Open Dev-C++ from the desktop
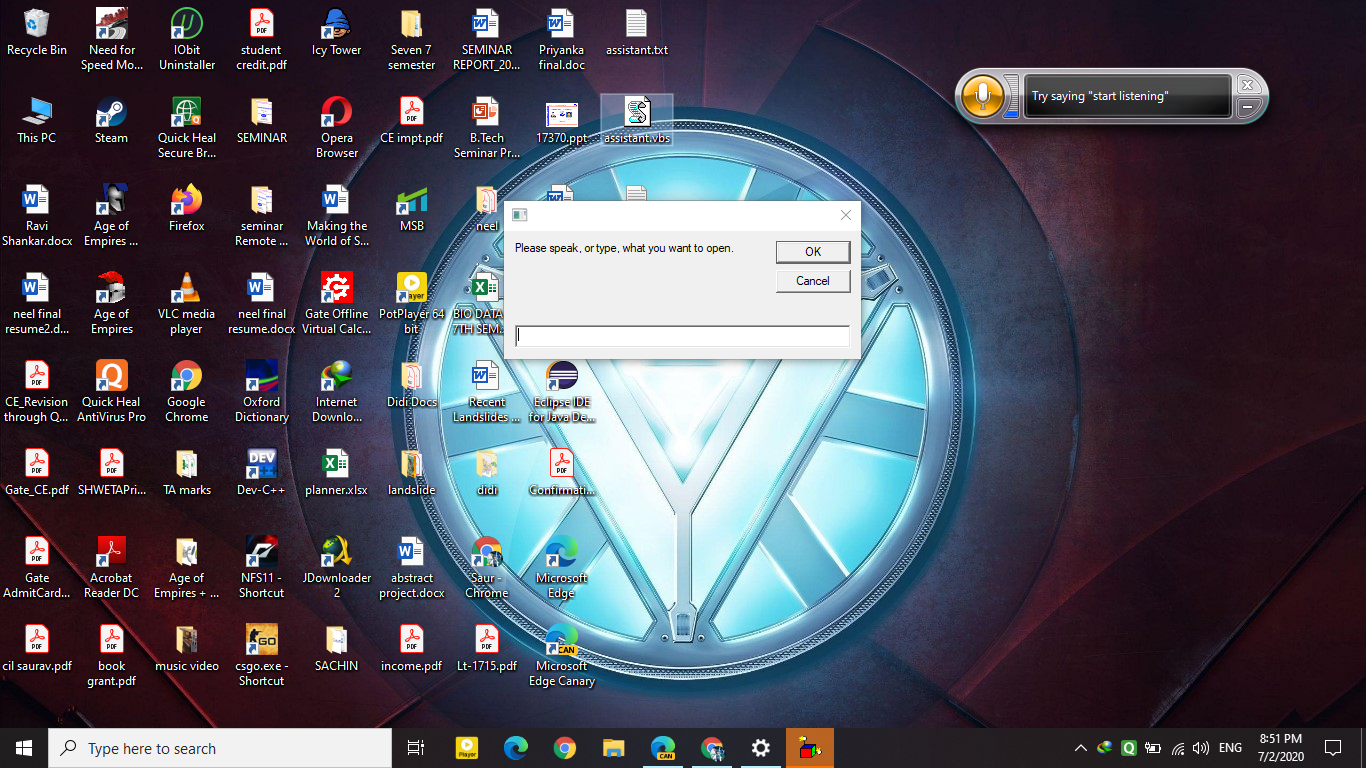The height and width of the screenshot is (768, 1366). [261, 465]
